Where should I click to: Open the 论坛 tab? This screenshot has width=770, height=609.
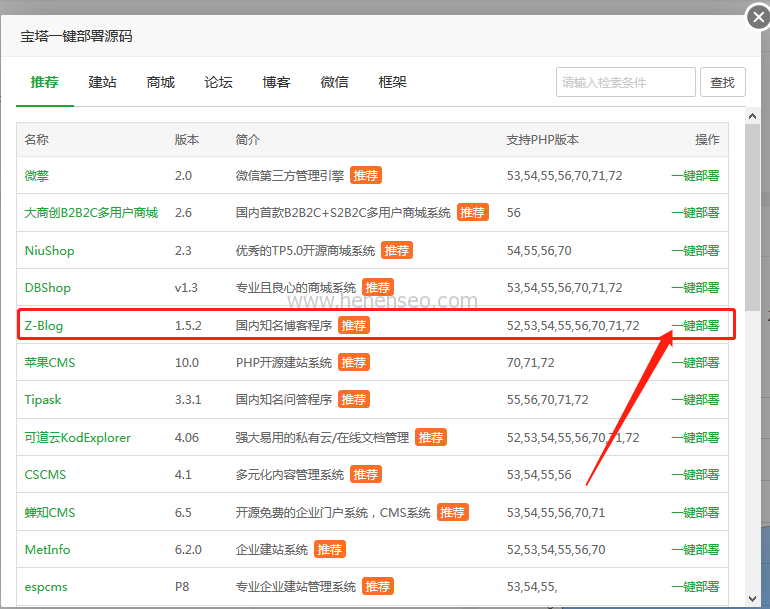(219, 82)
